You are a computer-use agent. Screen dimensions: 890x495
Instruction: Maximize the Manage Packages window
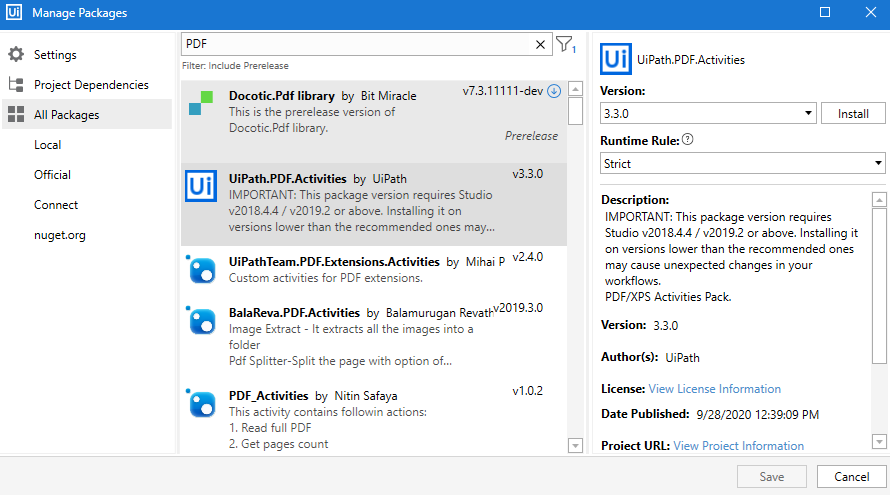825,12
